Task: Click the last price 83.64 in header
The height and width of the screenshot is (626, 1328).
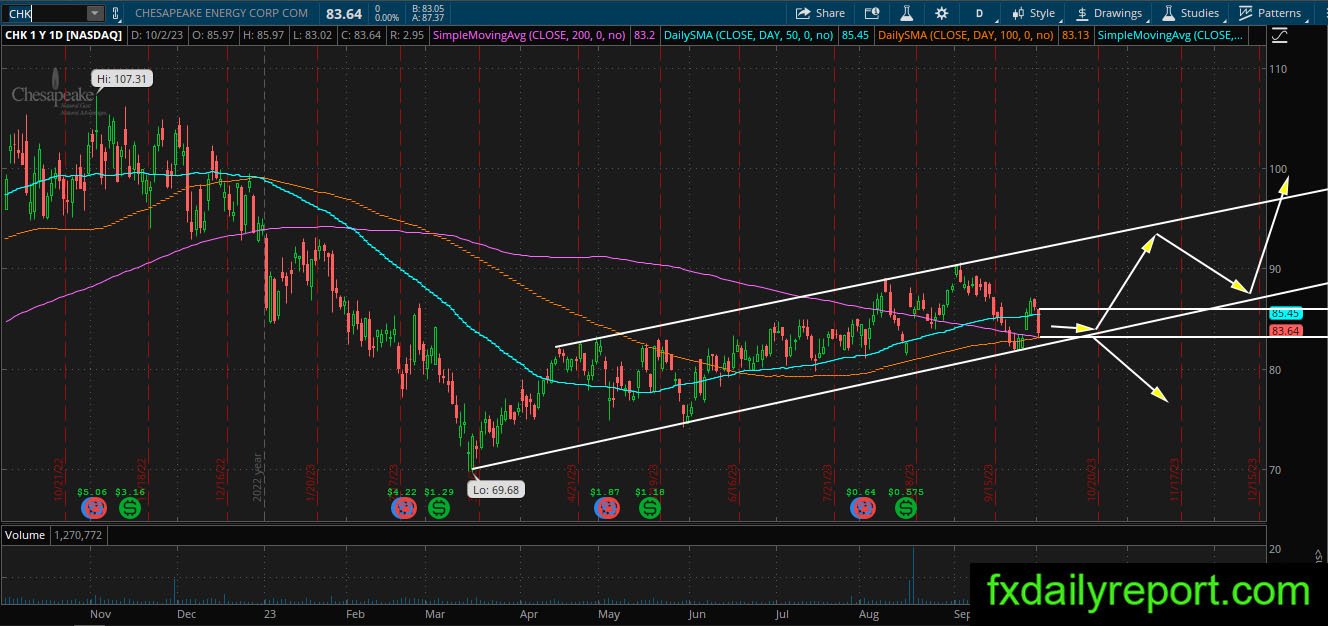Action: (x=343, y=13)
